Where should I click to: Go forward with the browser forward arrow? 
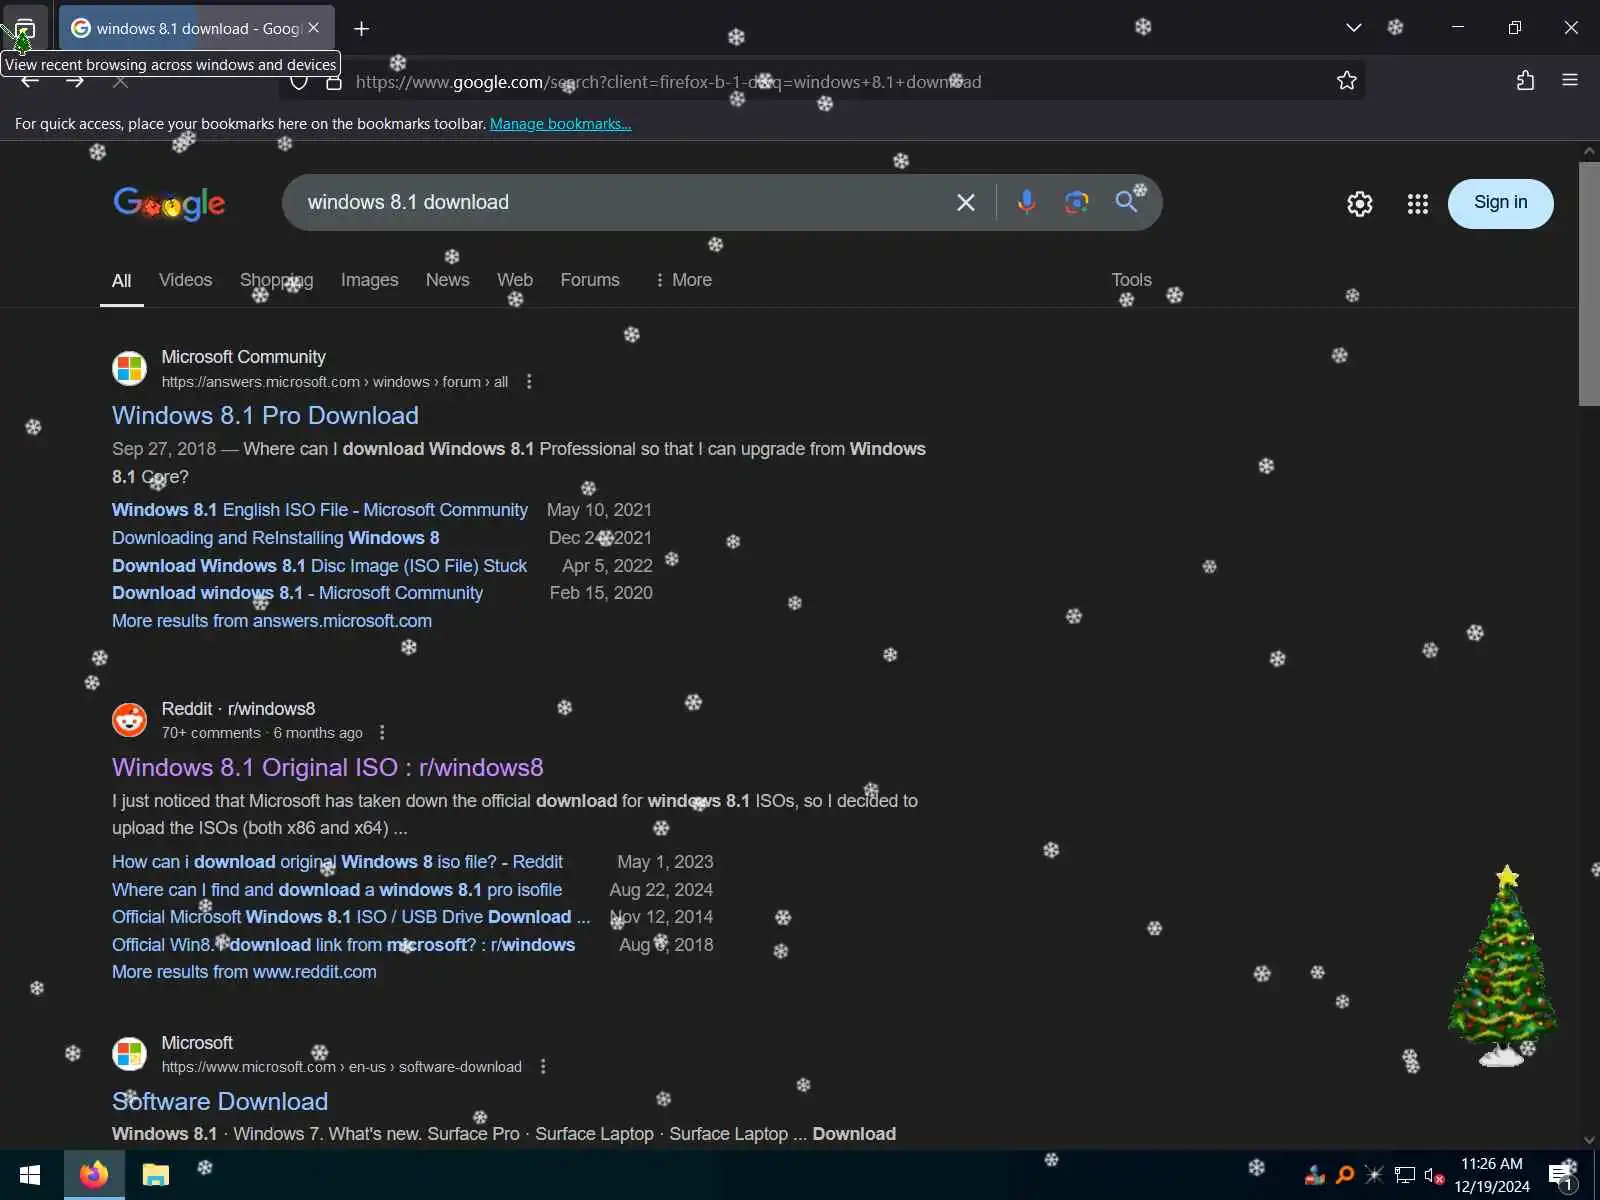tap(75, 82)
